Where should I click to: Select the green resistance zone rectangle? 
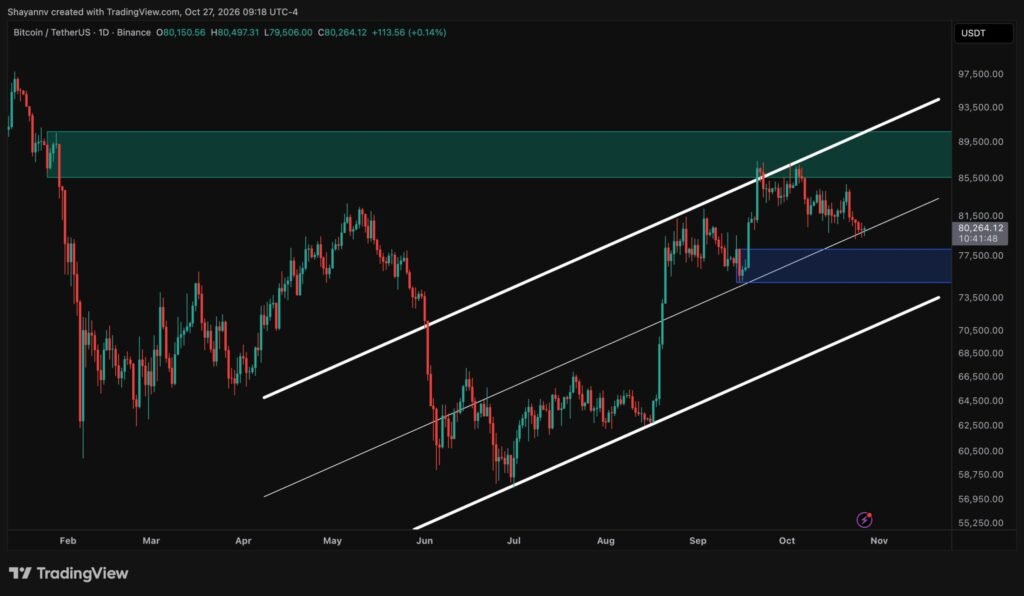[x=499, y=154]
